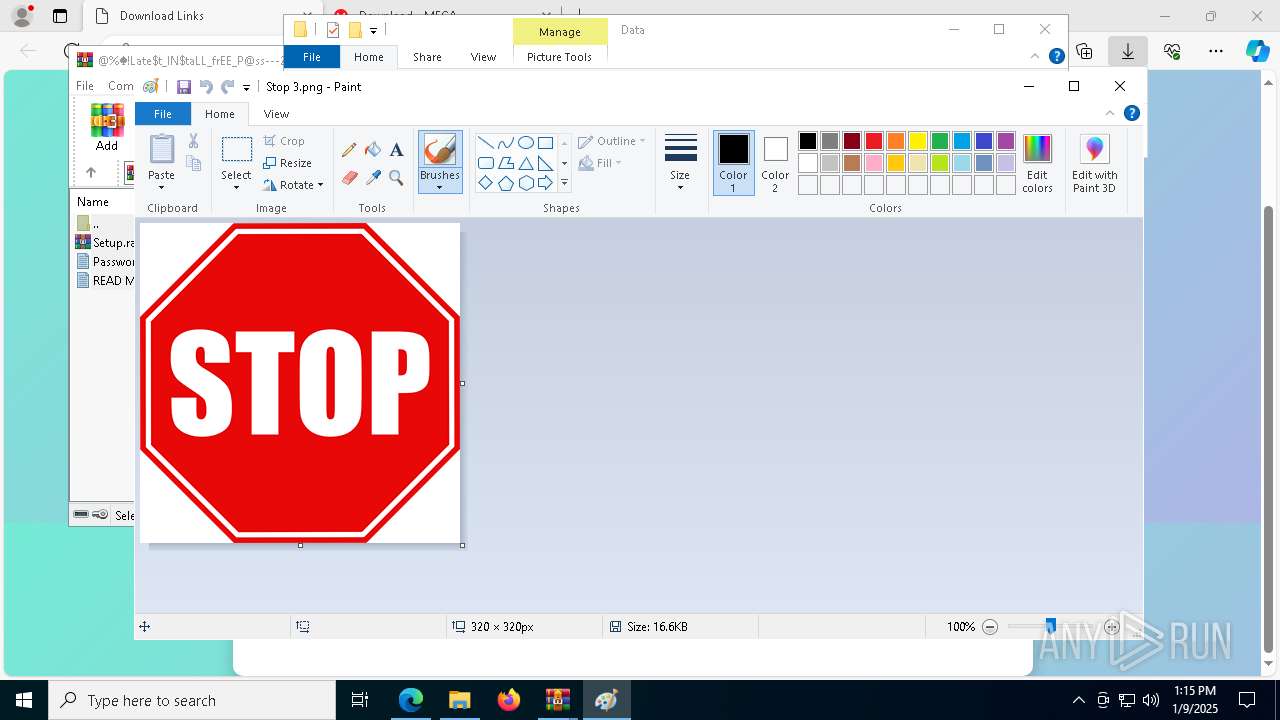Select the Pencil tool in Paint
1280x720 pixels.
tap(349, 150)
